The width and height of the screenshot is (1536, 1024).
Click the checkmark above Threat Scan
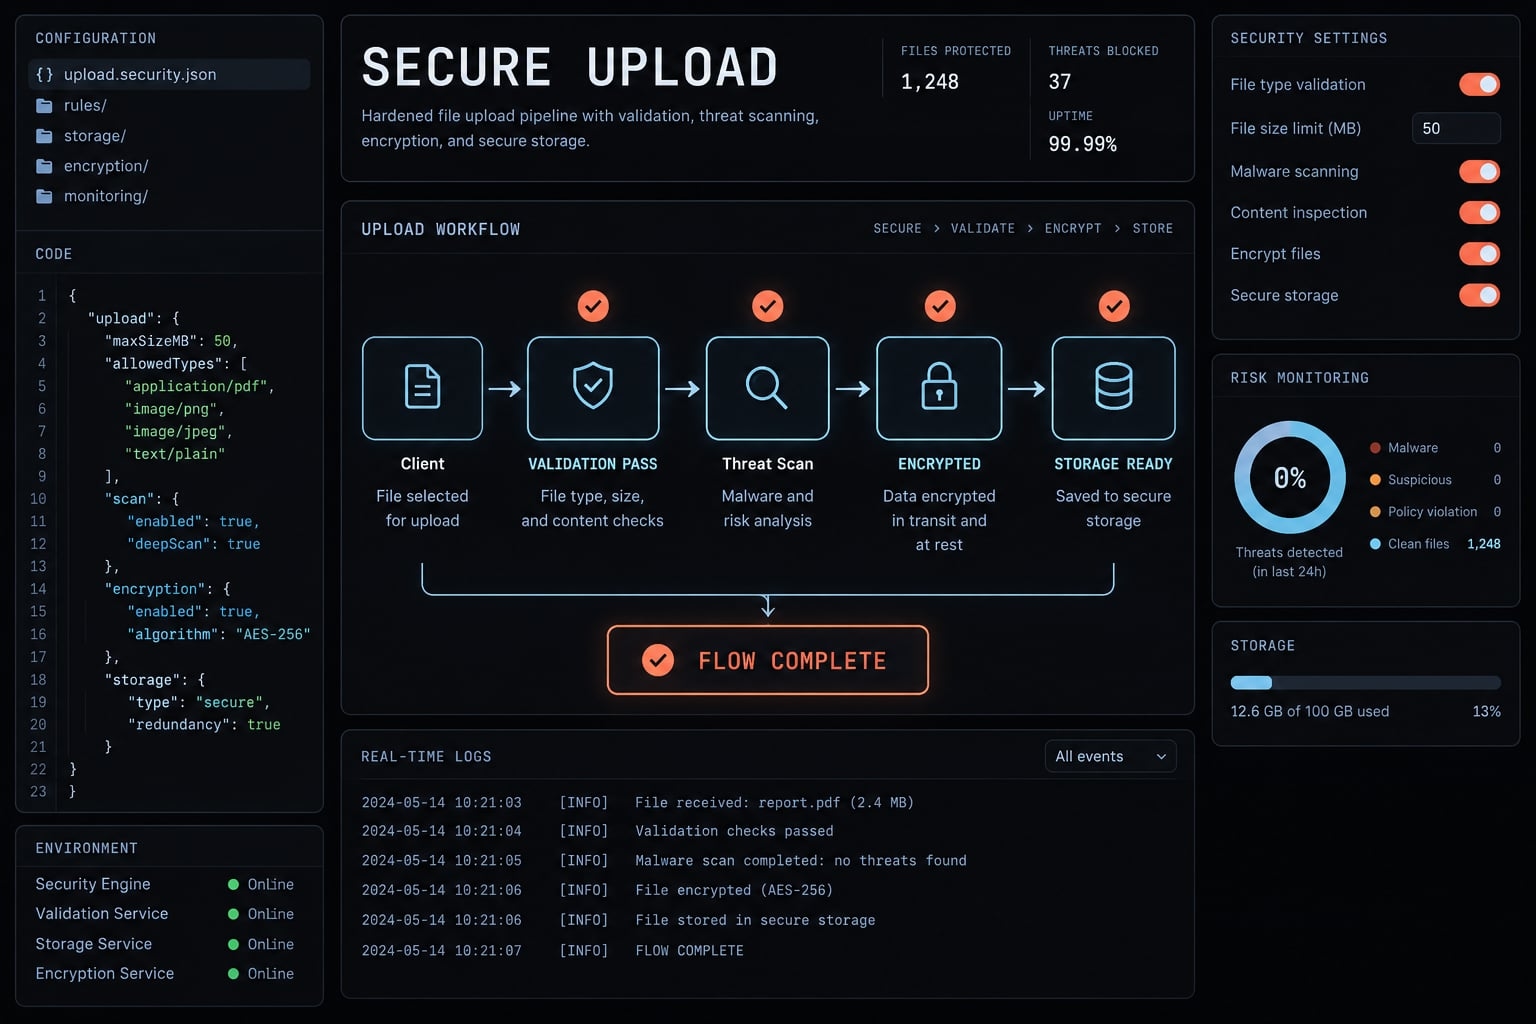768,306
